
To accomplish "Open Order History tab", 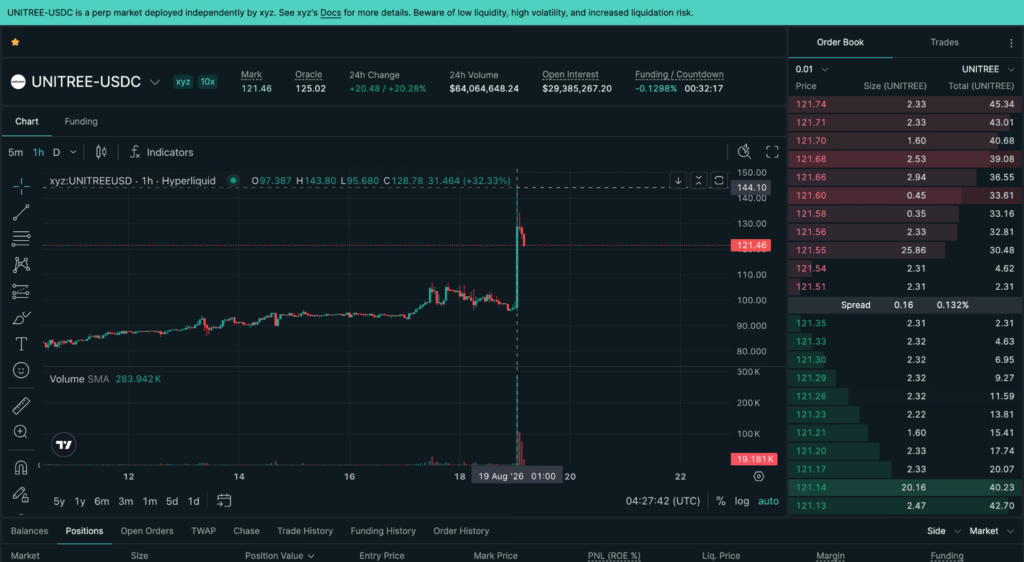I will [461, 531].
